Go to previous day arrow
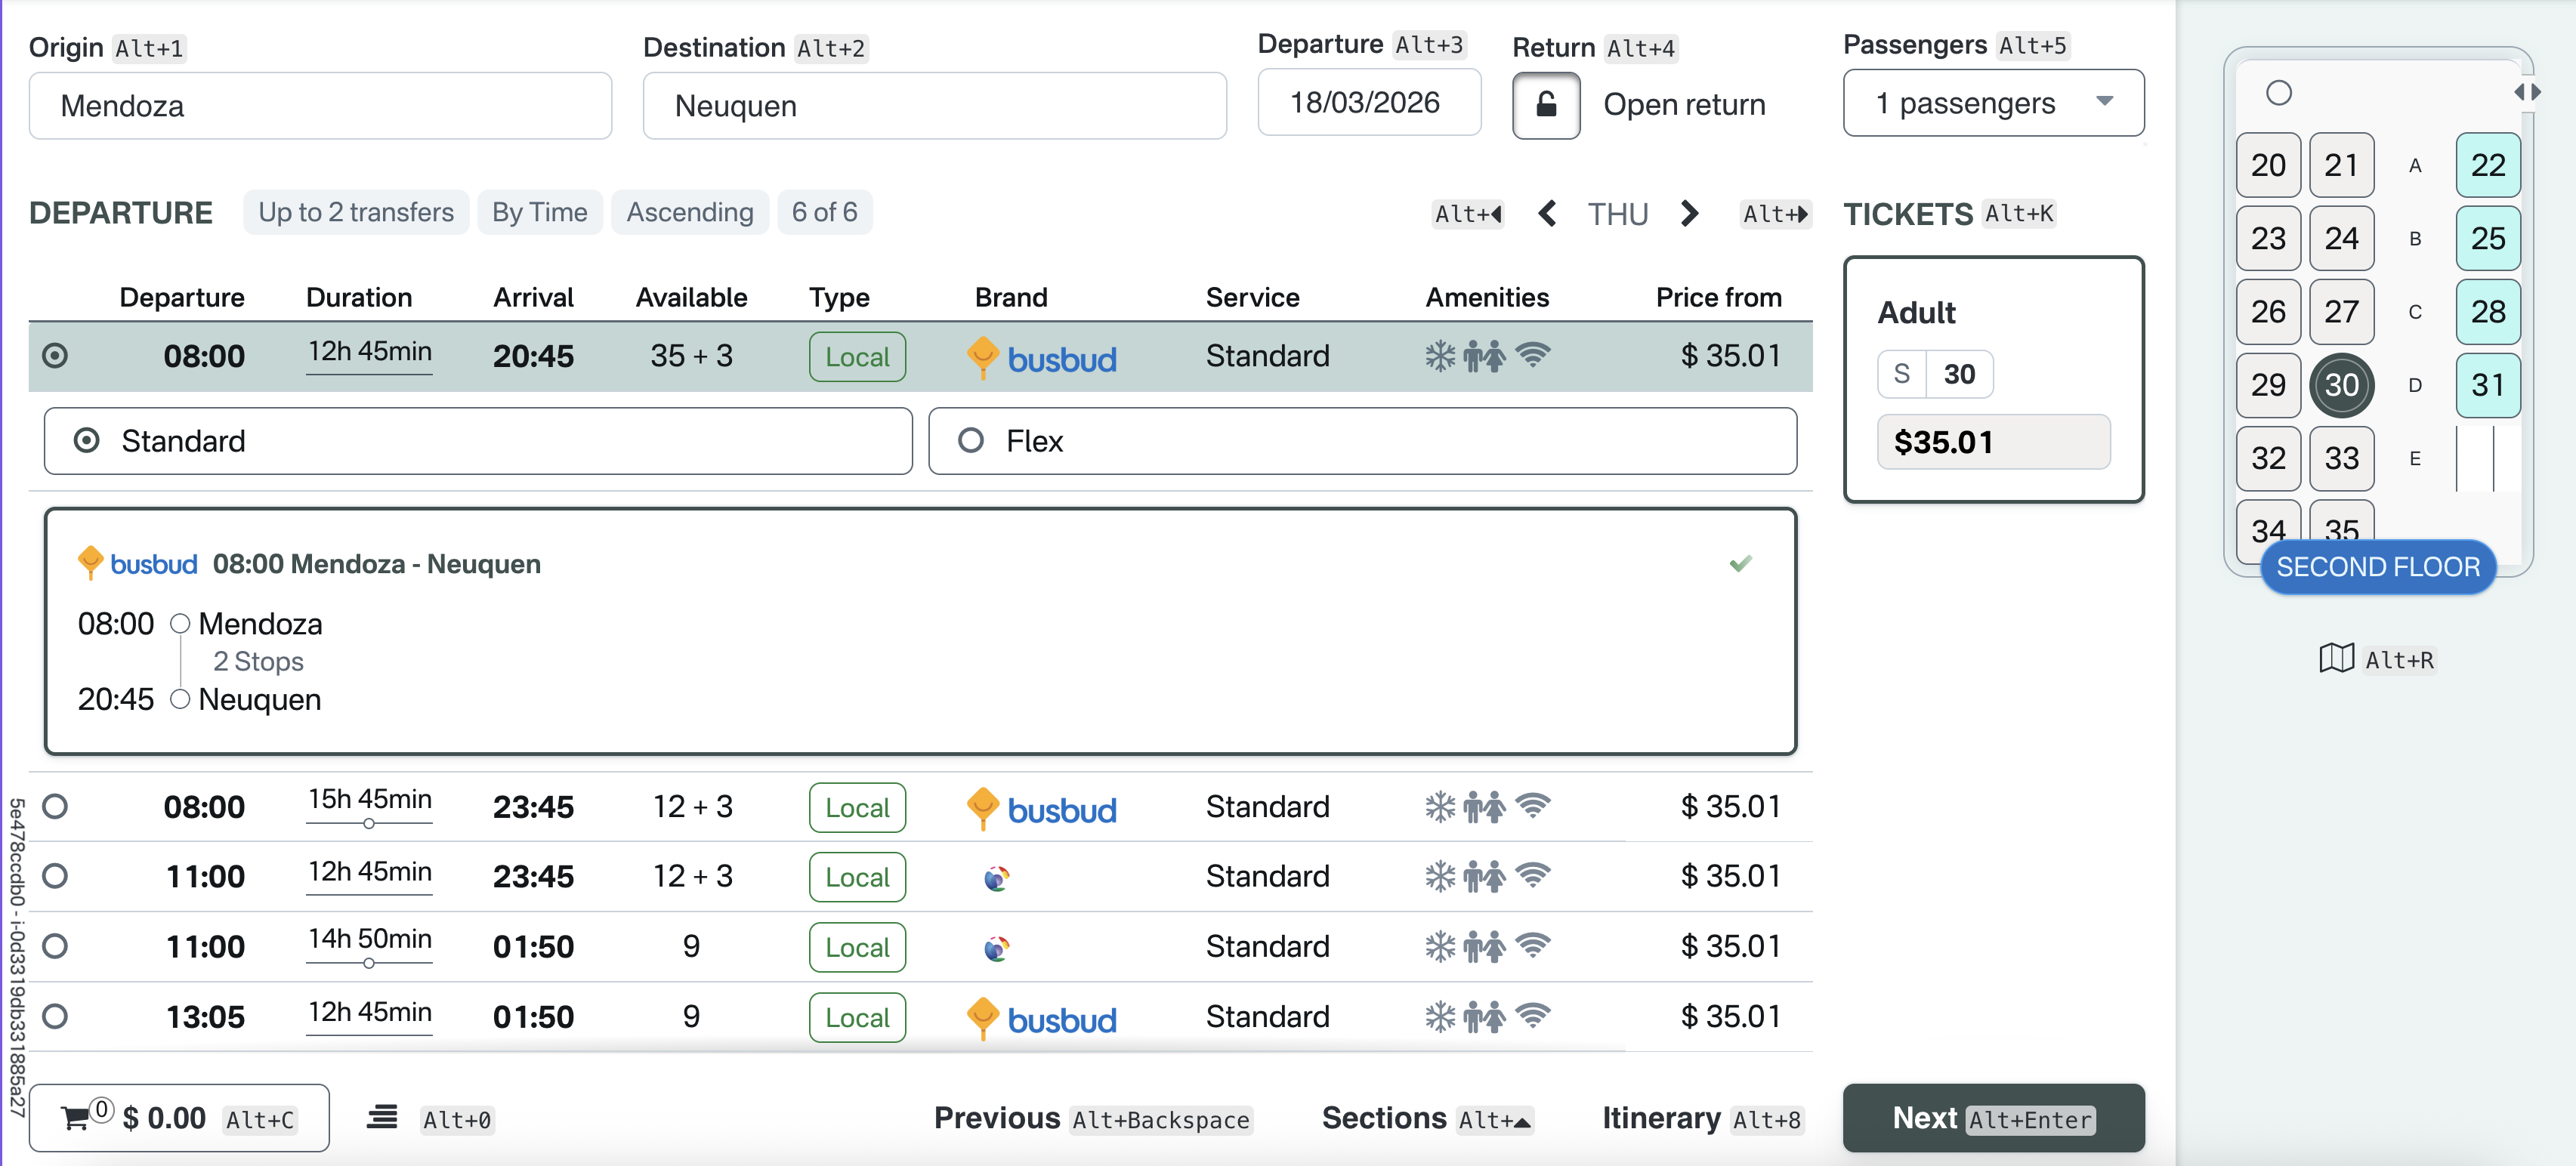The height and width of the screenshot is (1166, 2576). coord(1547,213)
